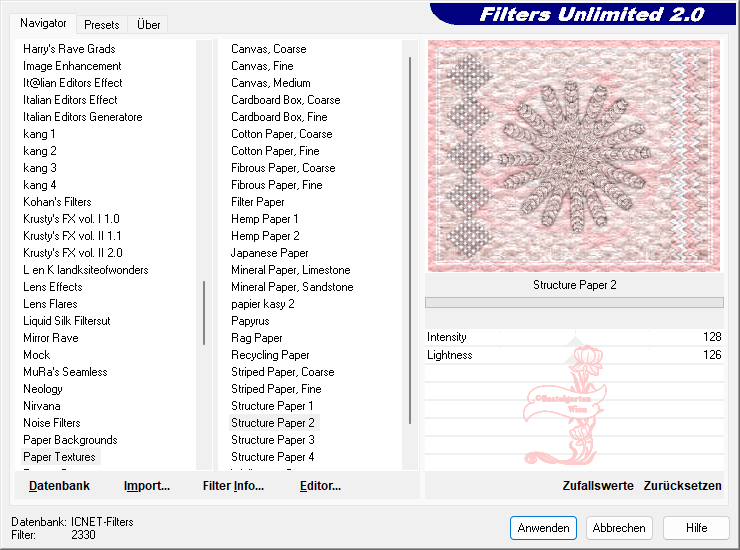
Task: Randomize settings with Zufallswerte
Action: point(598,486)
